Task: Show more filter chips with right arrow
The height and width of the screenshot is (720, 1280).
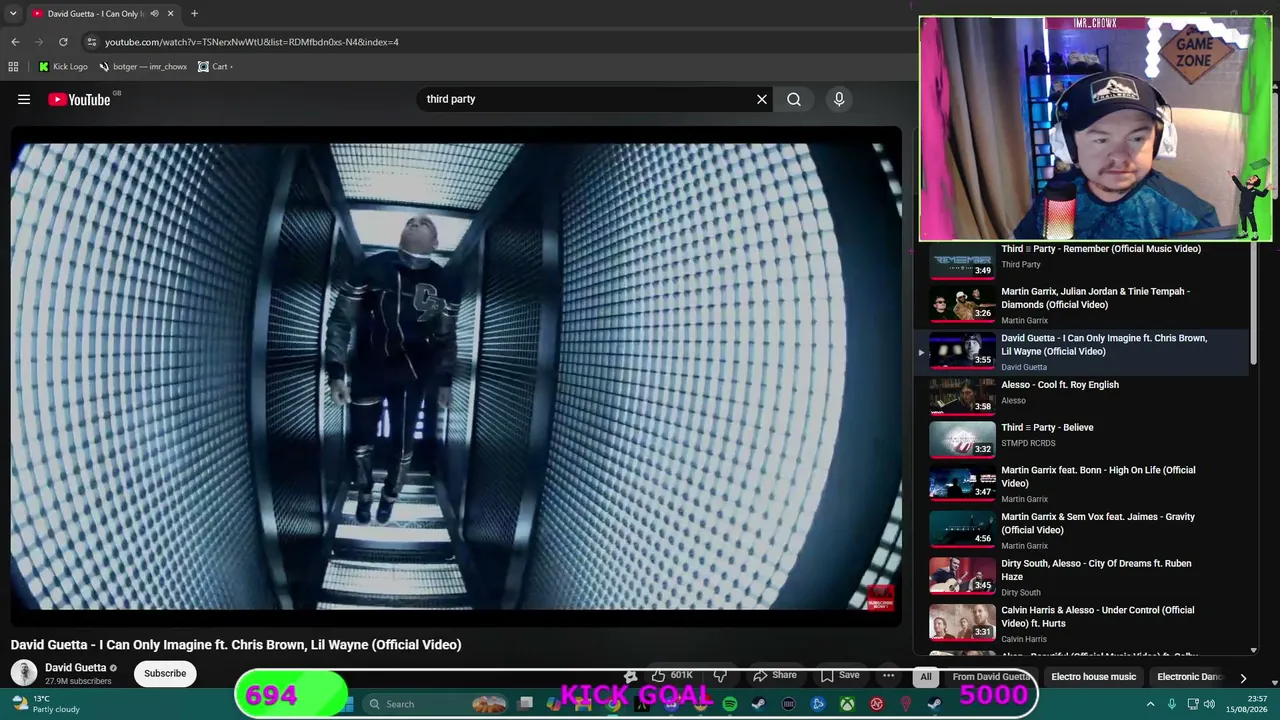Action: click(1243, 677)
